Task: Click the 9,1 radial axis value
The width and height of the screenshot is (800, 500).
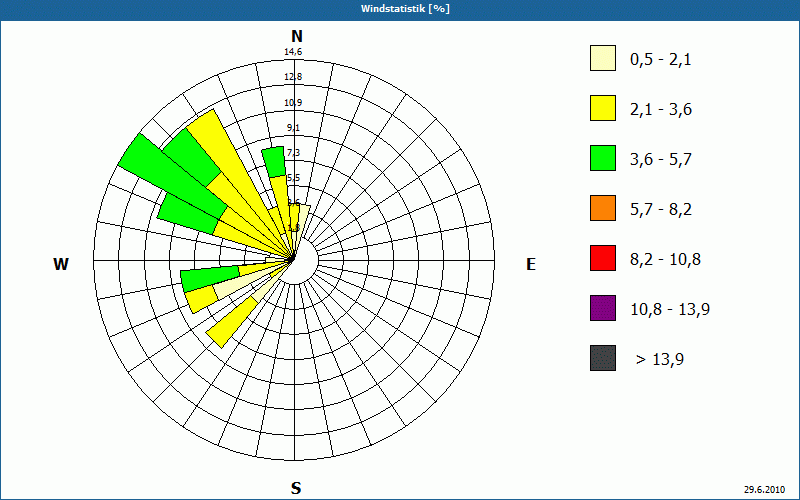Action: [293, 128]
